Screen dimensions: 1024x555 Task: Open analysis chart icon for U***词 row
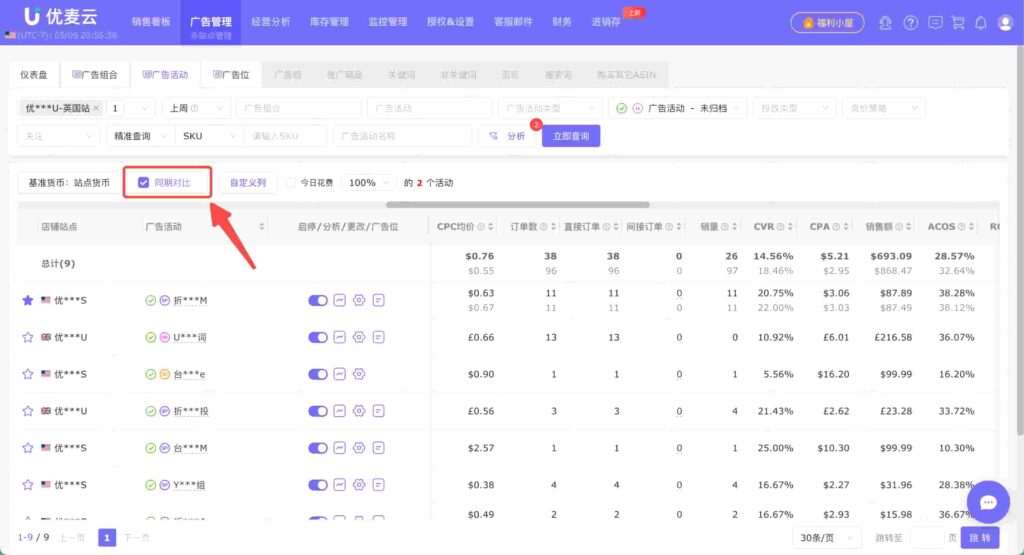coord(340,337)
